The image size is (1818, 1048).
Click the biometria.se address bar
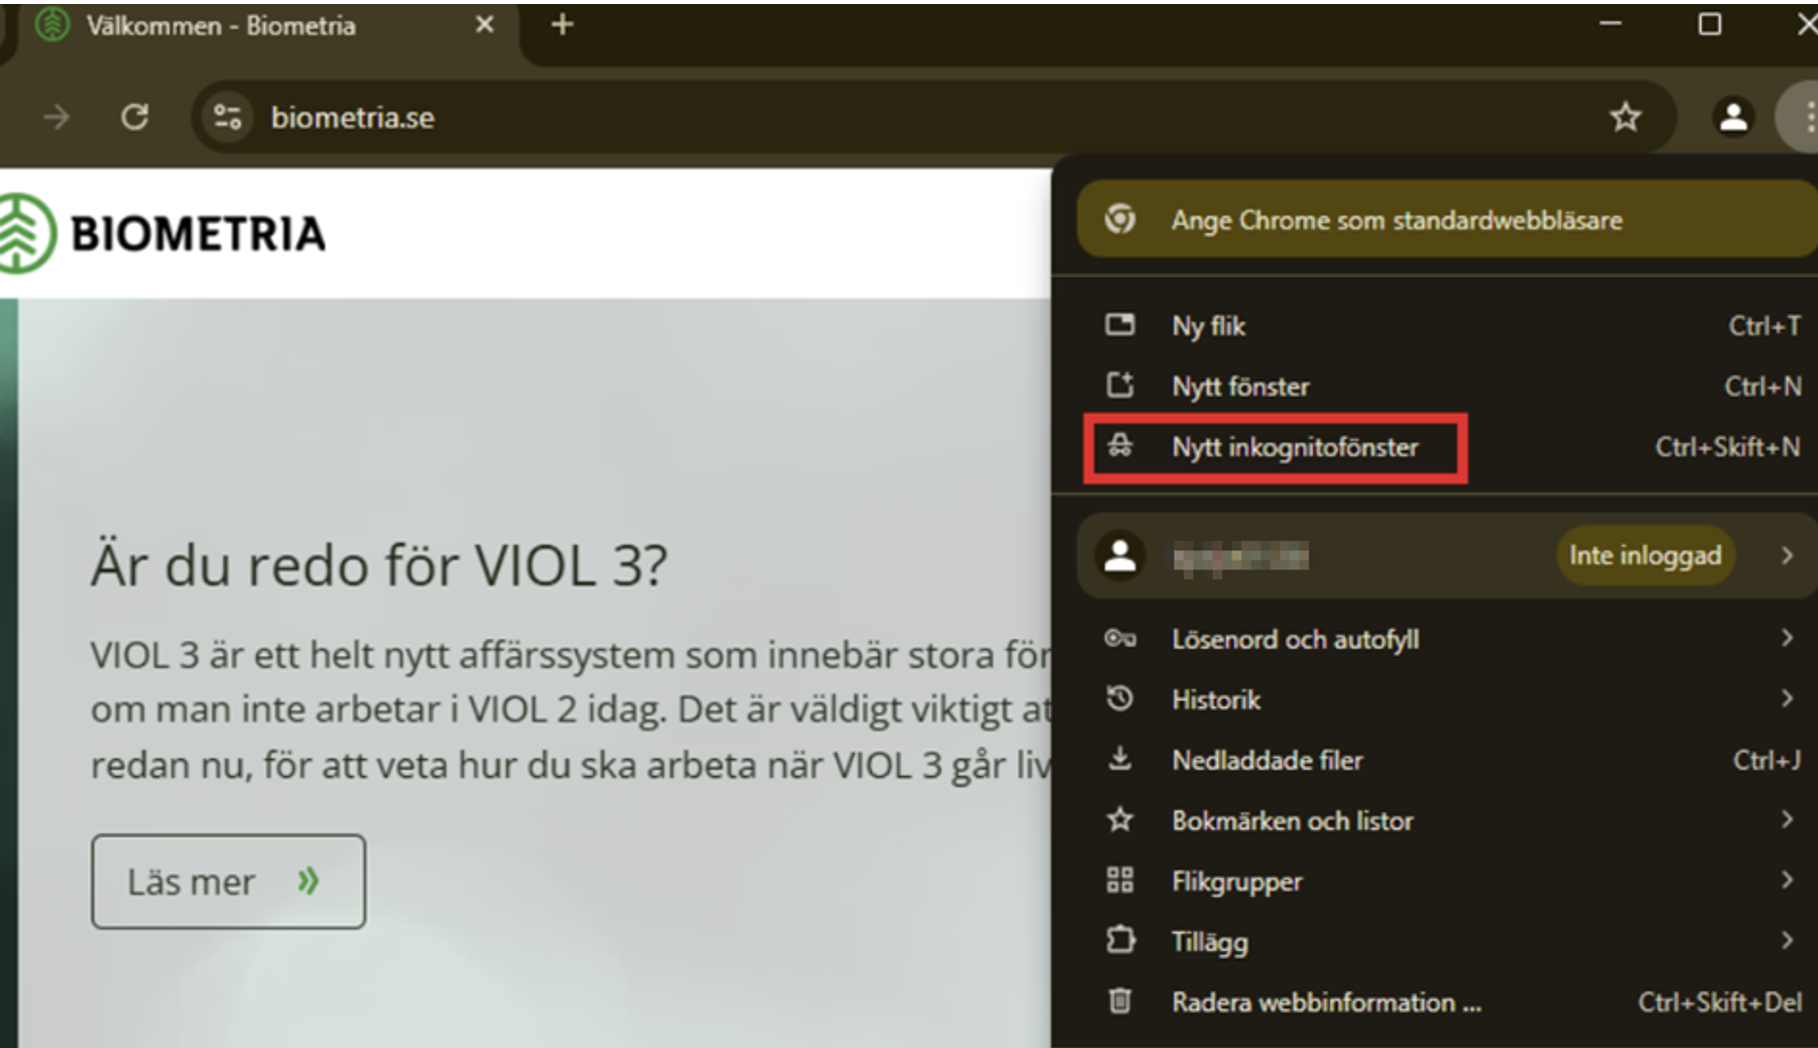(932, 117)
